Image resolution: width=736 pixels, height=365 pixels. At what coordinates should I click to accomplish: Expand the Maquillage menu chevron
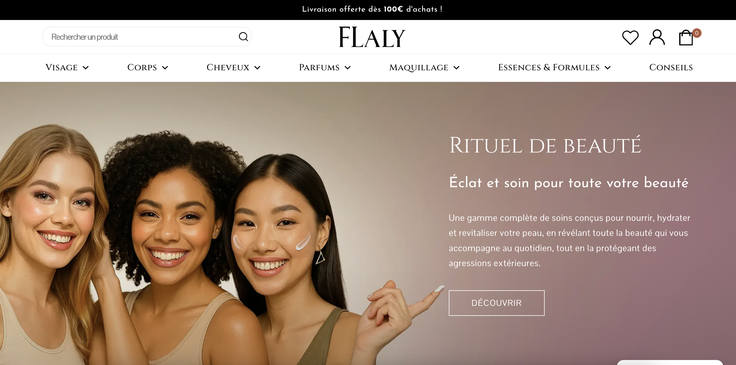point(456,68)
